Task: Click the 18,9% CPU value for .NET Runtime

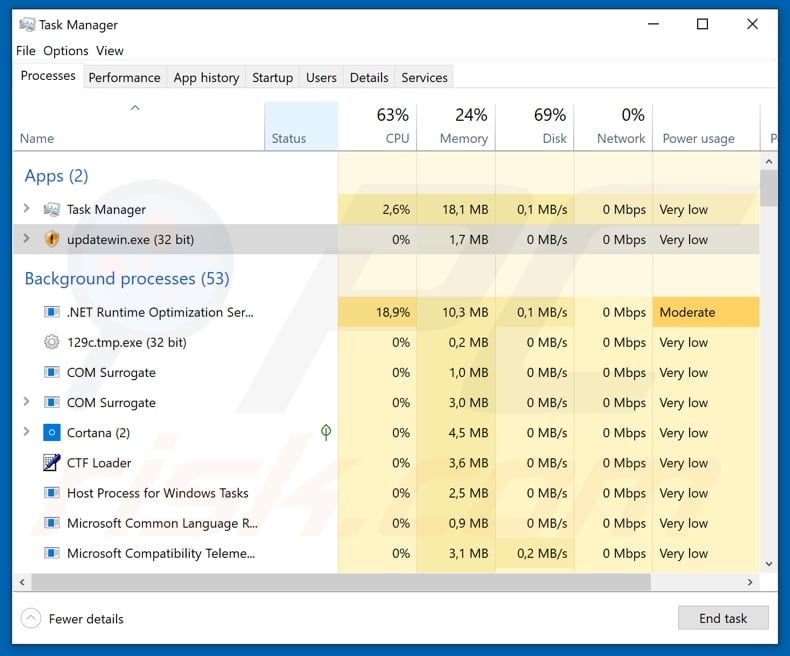Action: (393, 312)
